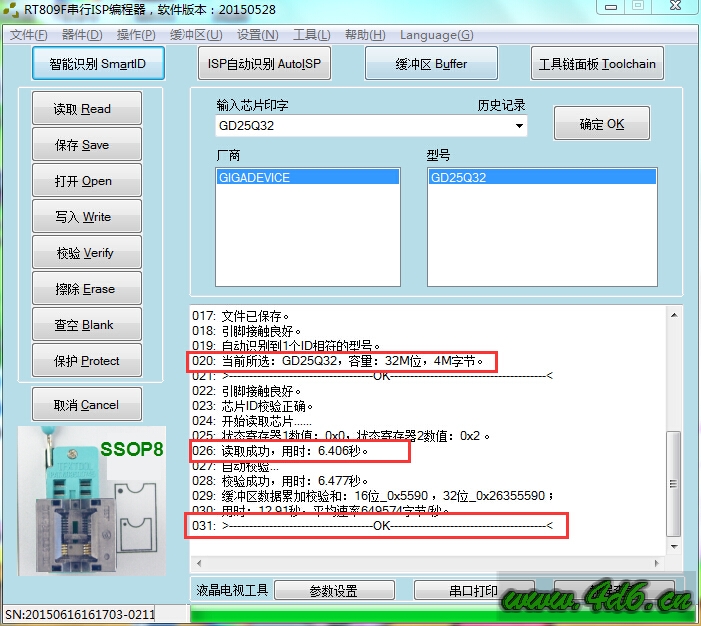
Task: Click the 保护 Protect button
Action: (x=87, y=360)
